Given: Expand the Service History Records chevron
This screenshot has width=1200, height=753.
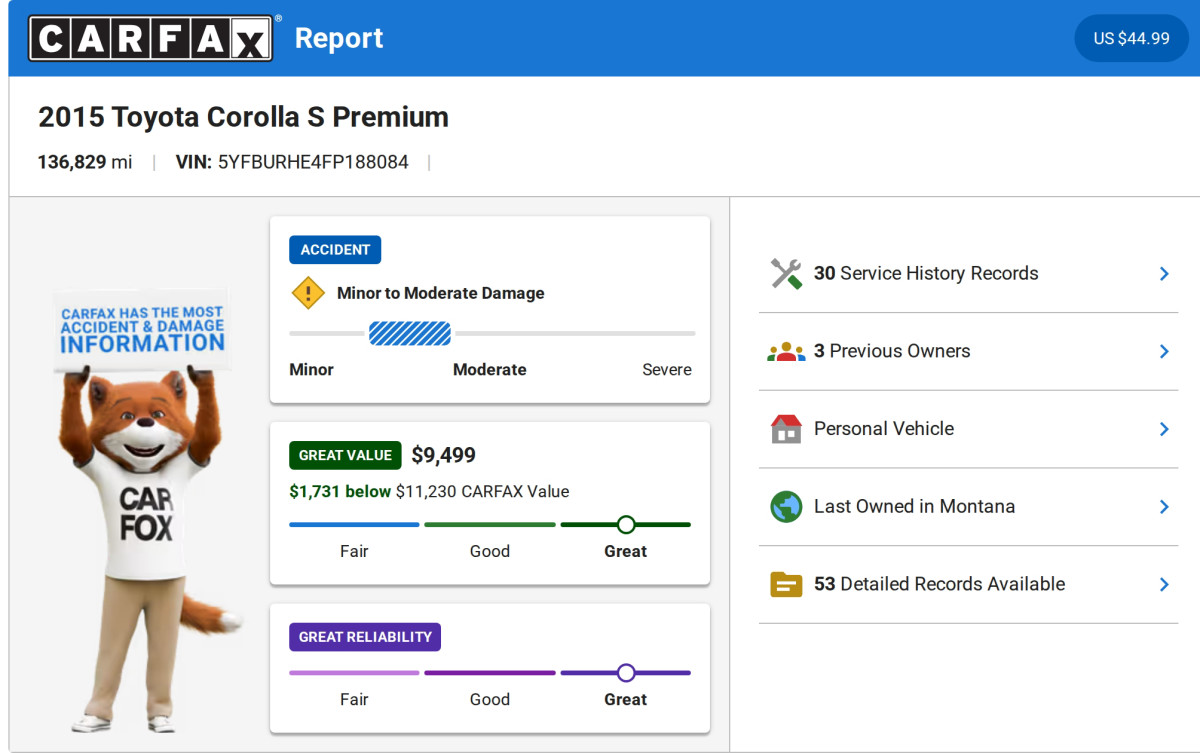Looking at the screenshot, I should tap(1163, 274).
